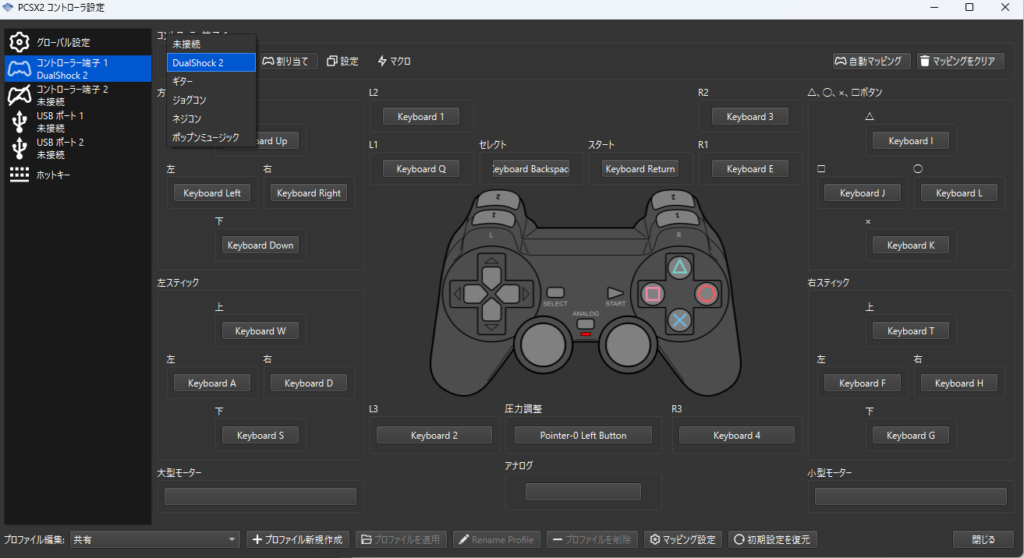Click right stick down binding Keyboard G
Screen dimensions: 1024x558
(x=910, y=435)
